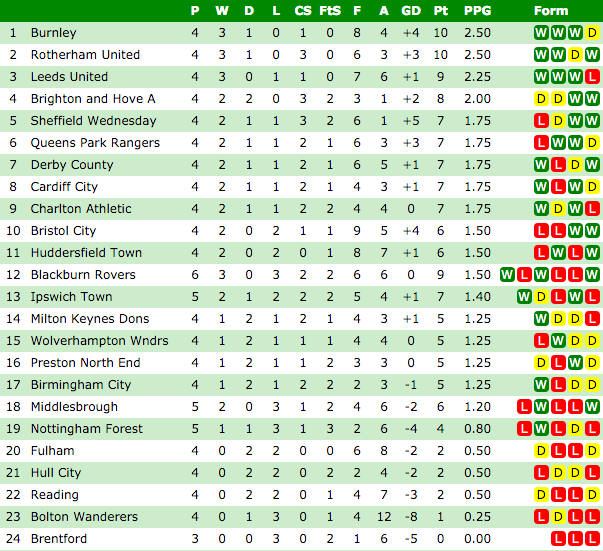
Task: Click Charlton Athletic's red L form badge
Action: click(592, 209)
